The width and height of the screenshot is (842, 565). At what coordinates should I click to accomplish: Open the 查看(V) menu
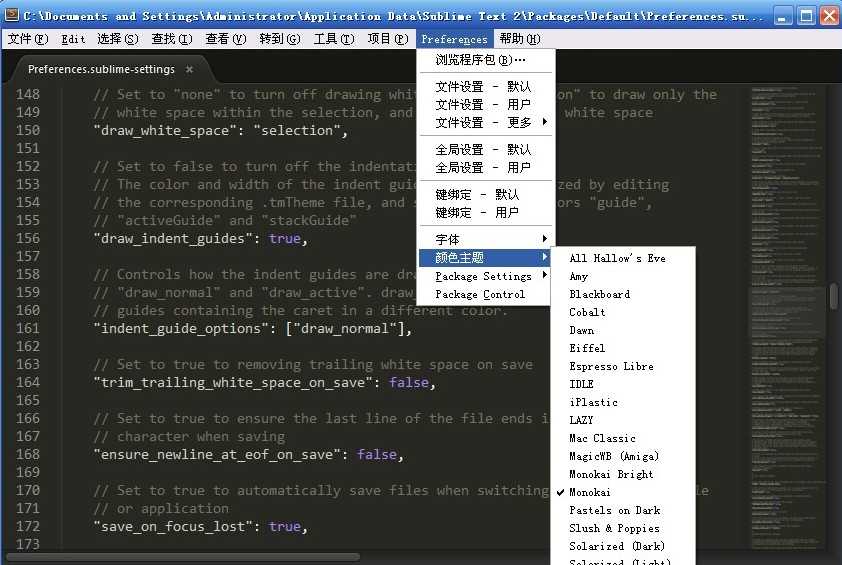pos(226,39)
